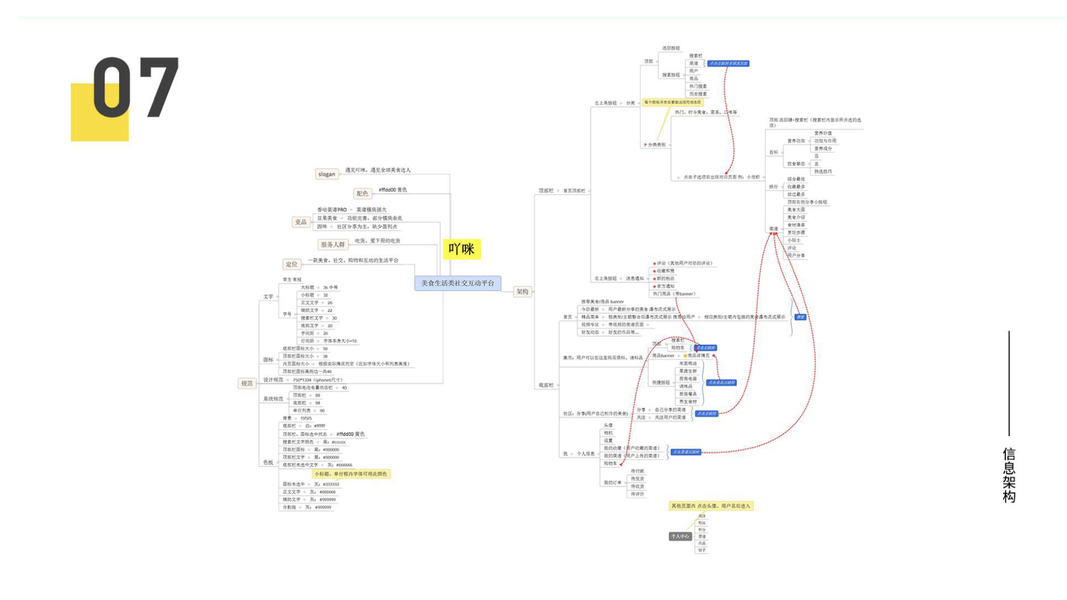This screenshot has width=1067, height=600.
Task: Click the #ffdd00 黄色 color note
Action: (x=393, y=190)
